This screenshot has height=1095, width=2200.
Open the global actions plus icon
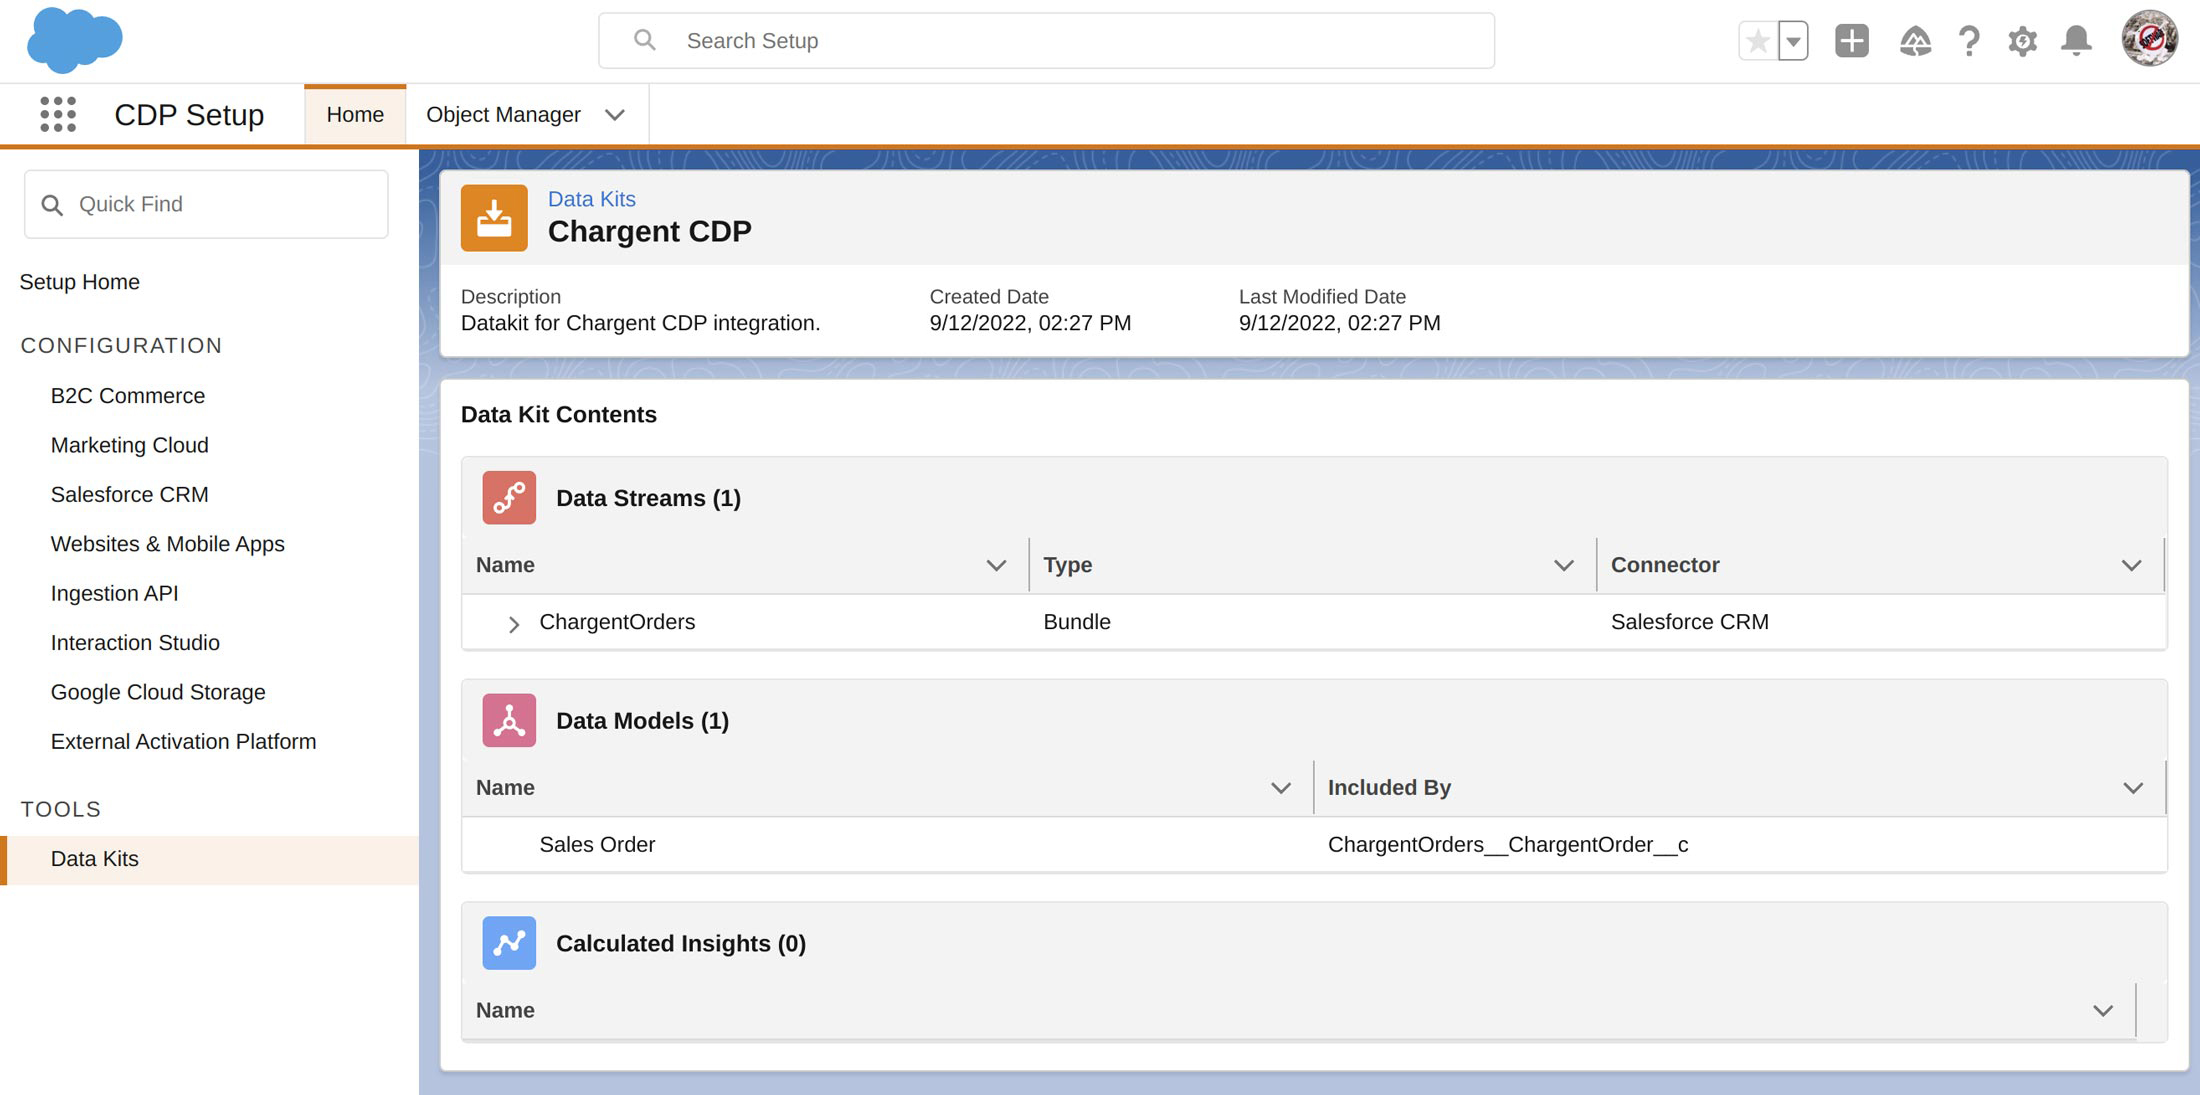pos(1852,41)
